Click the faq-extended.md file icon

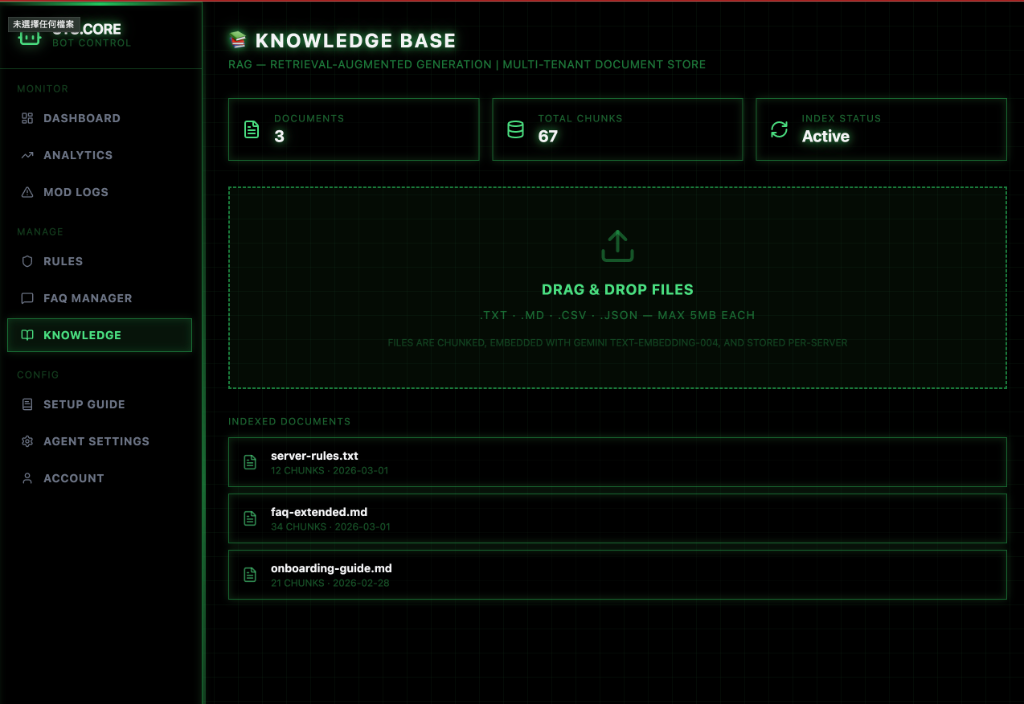[251, 518]
